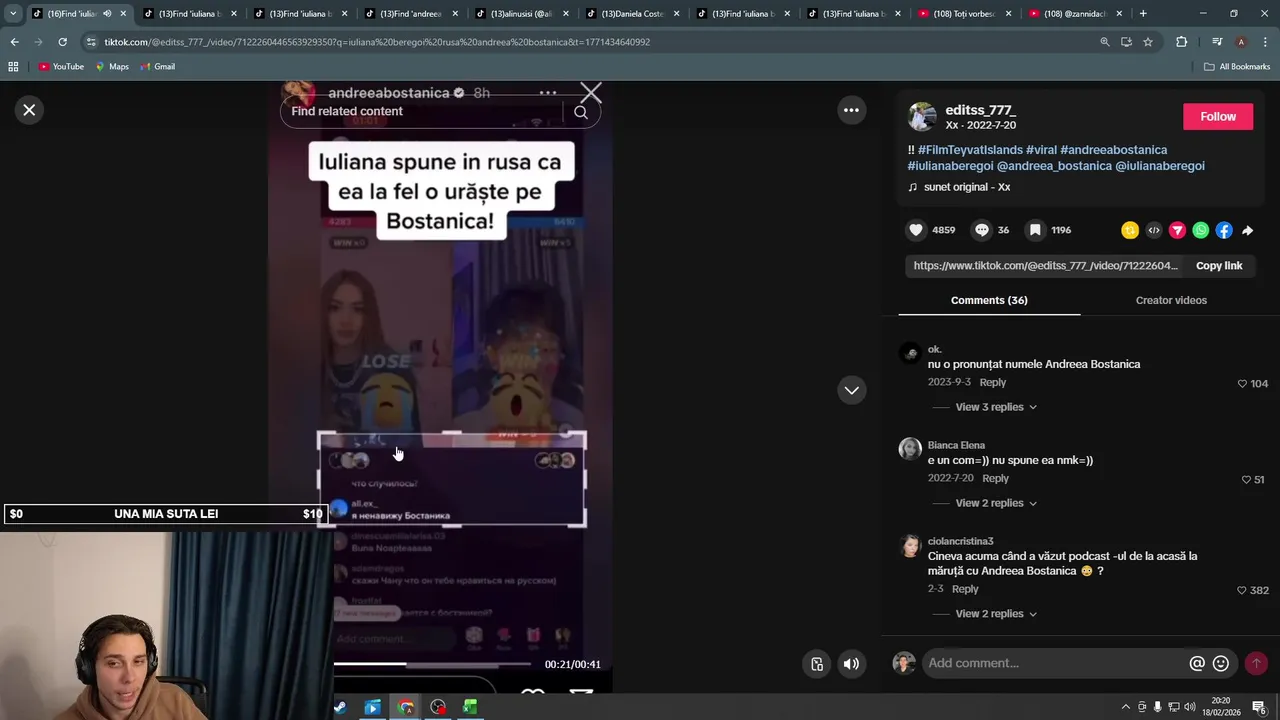Send to friends red icon

click(1177, 230)
